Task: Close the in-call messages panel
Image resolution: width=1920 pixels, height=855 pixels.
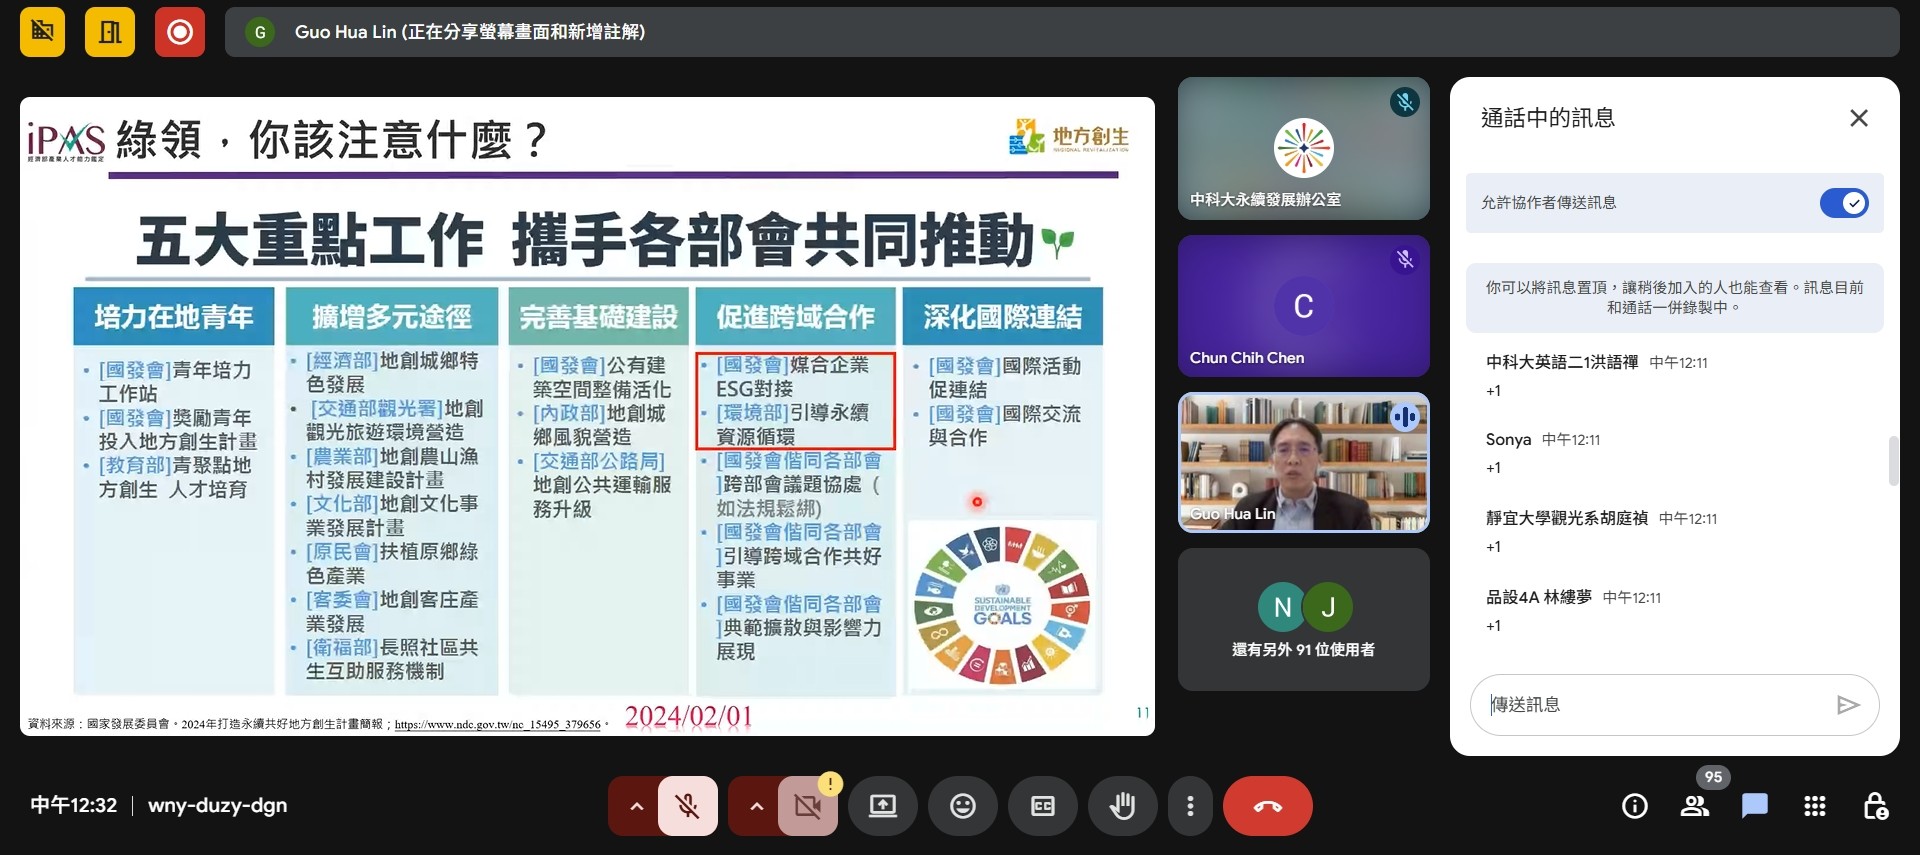Action: coord(1859,118)
